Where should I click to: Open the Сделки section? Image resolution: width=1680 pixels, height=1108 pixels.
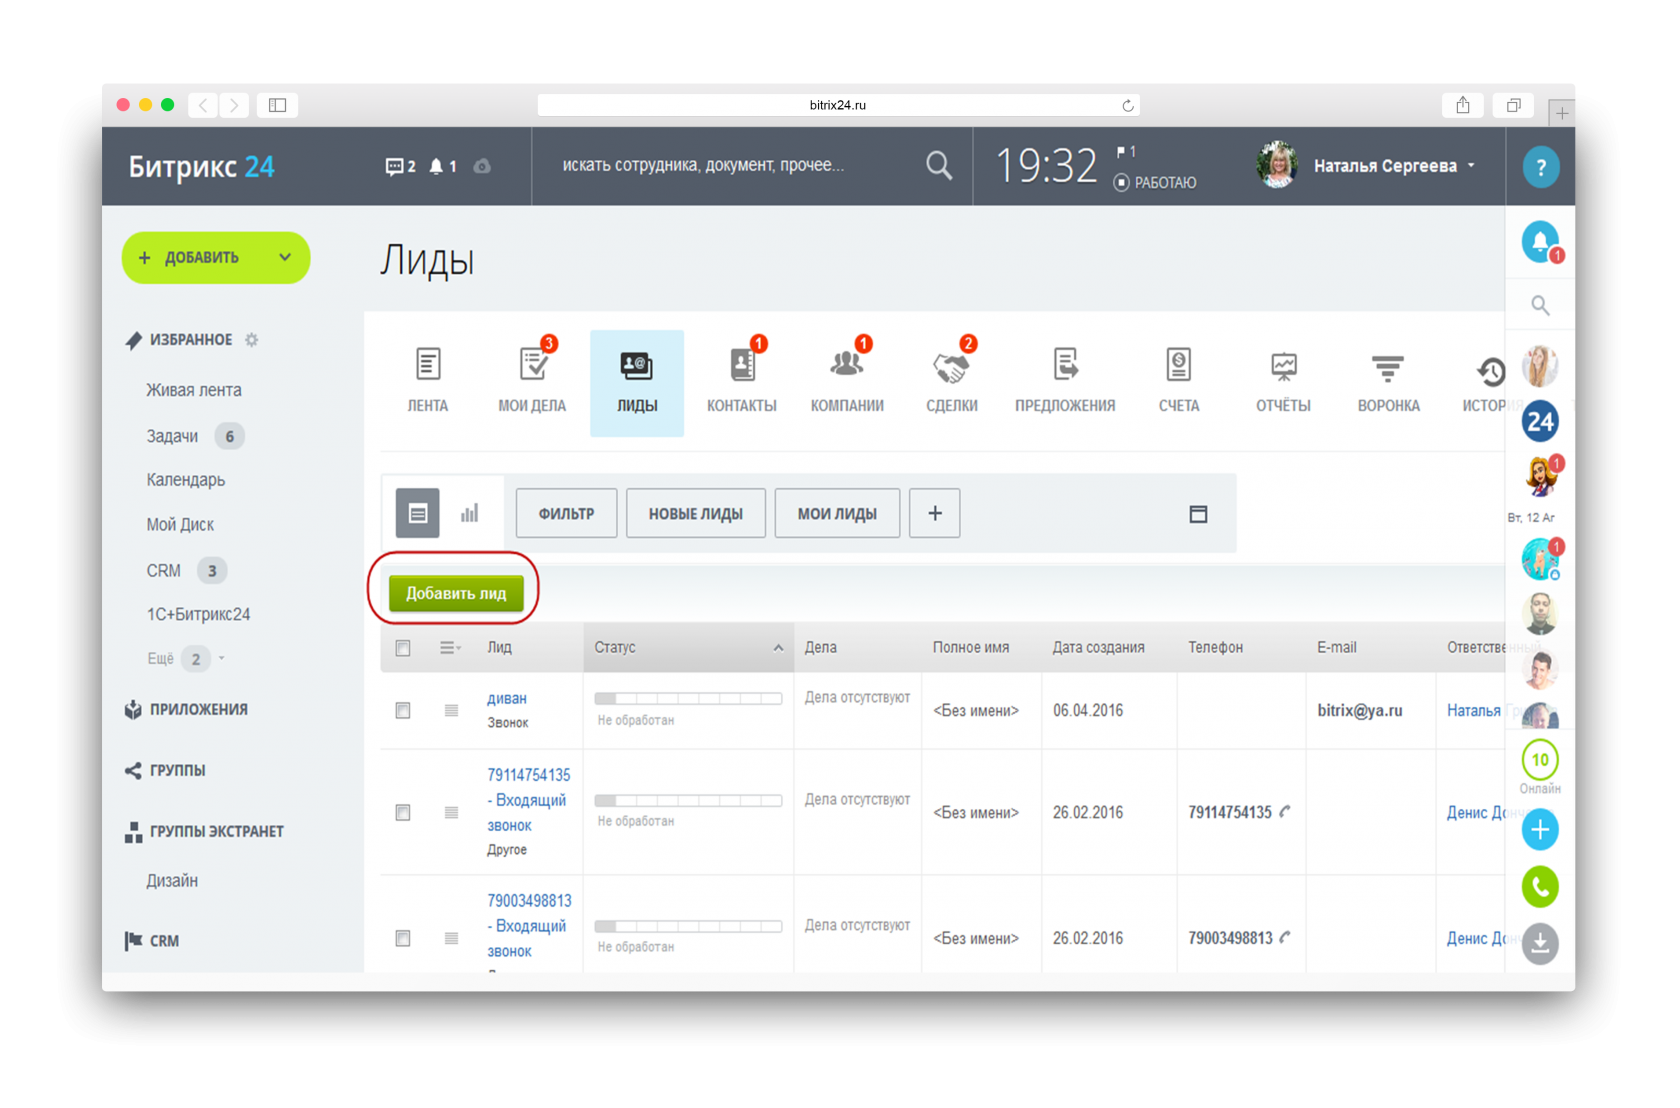pyautogui.click(x=952, y=381)
